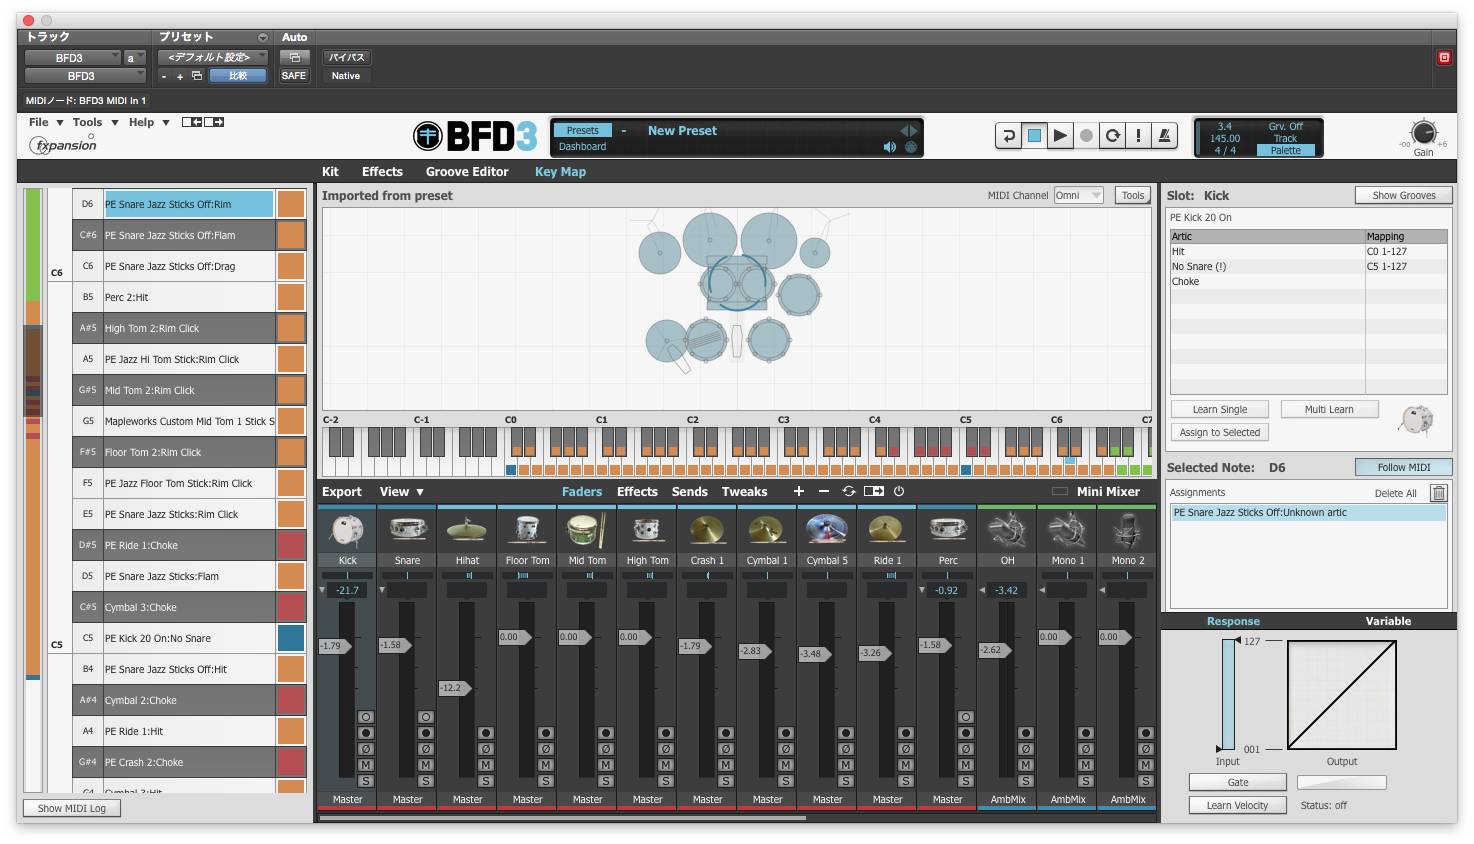Open the 'a' insert slot dropdown

coord(134,58)
